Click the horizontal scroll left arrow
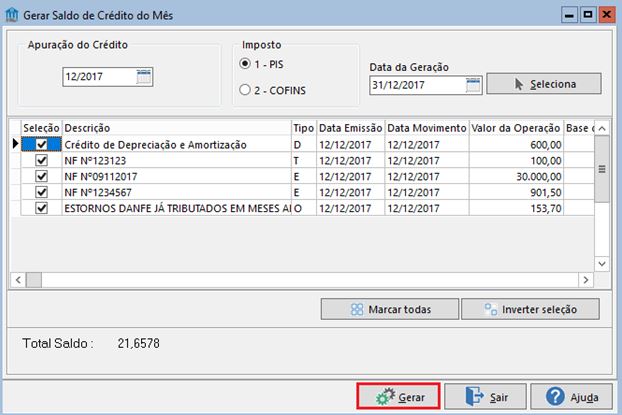This screenshot has height=415, width=622. coord(18,280)
